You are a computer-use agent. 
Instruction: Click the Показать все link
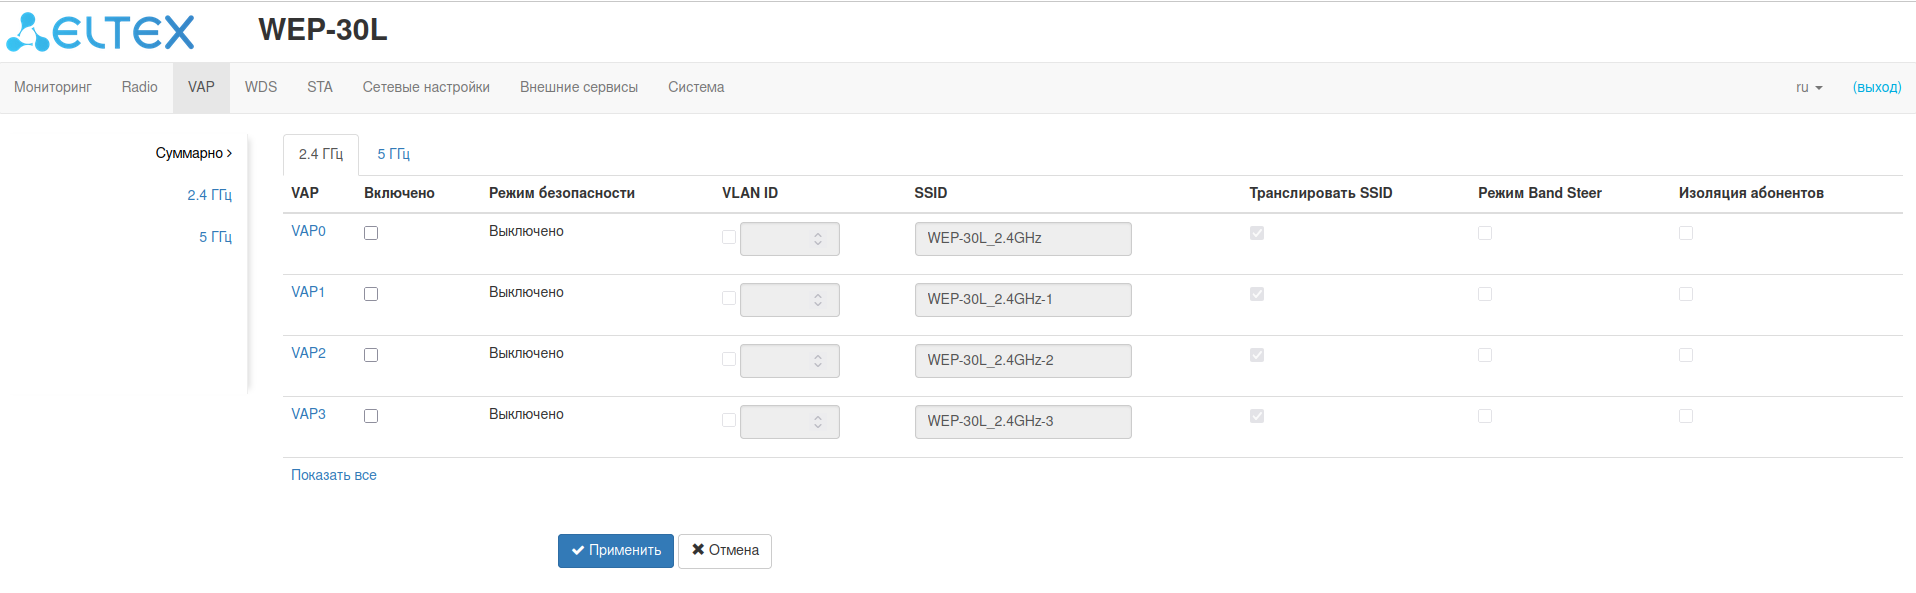pos(333,475)
